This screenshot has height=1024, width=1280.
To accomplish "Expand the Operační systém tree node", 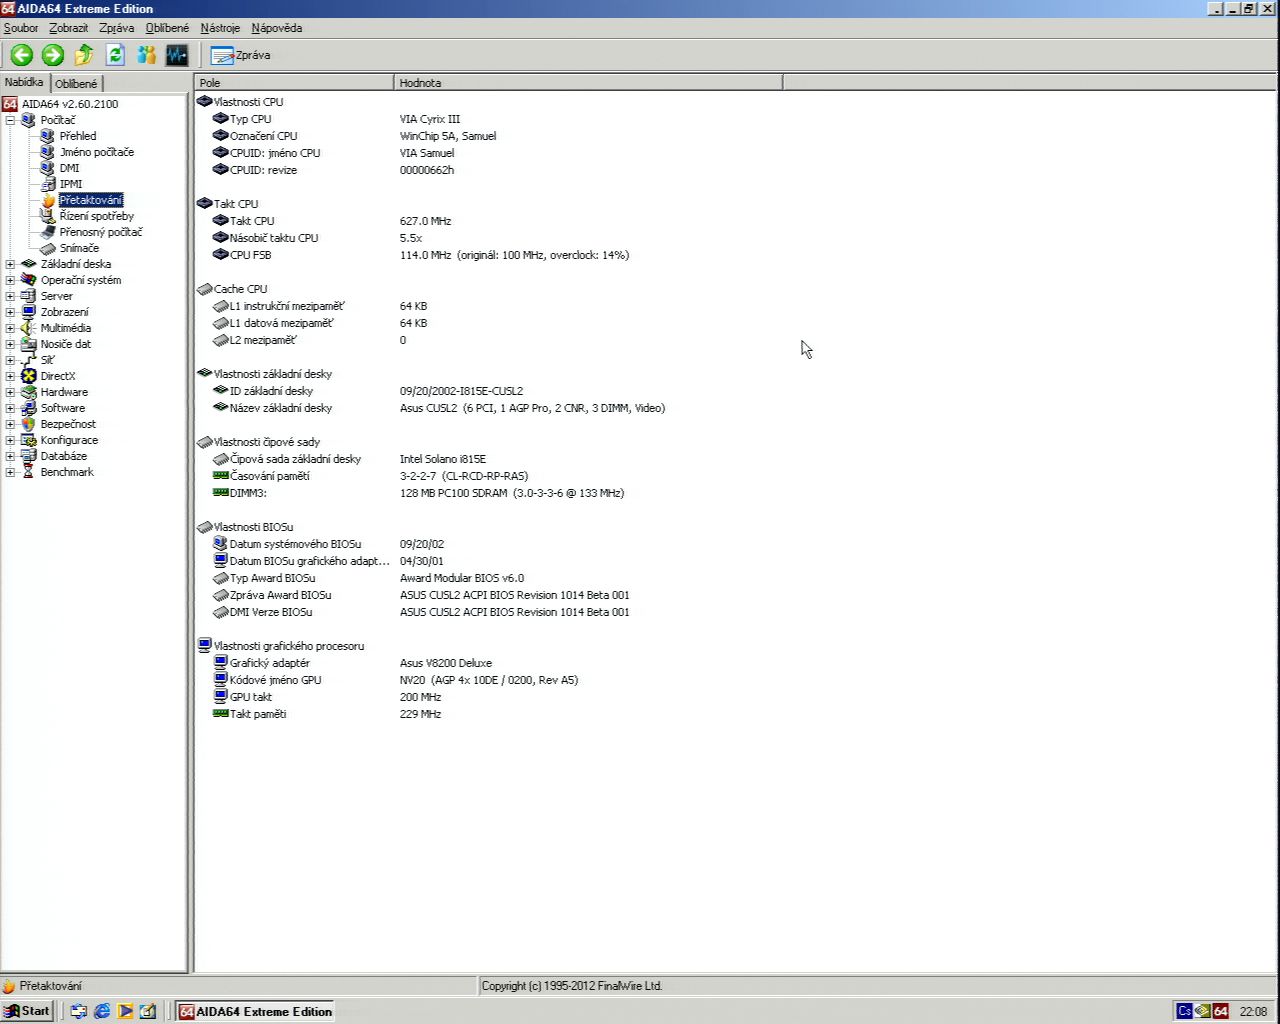I will [10, 280].
